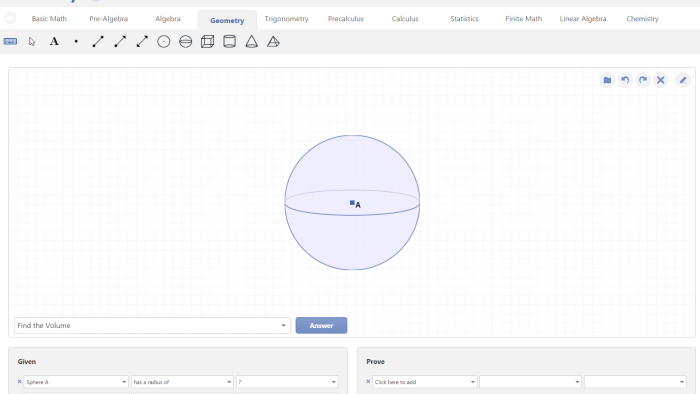Undo the last canvas action

pyautogui.click(x=625, y=80)
